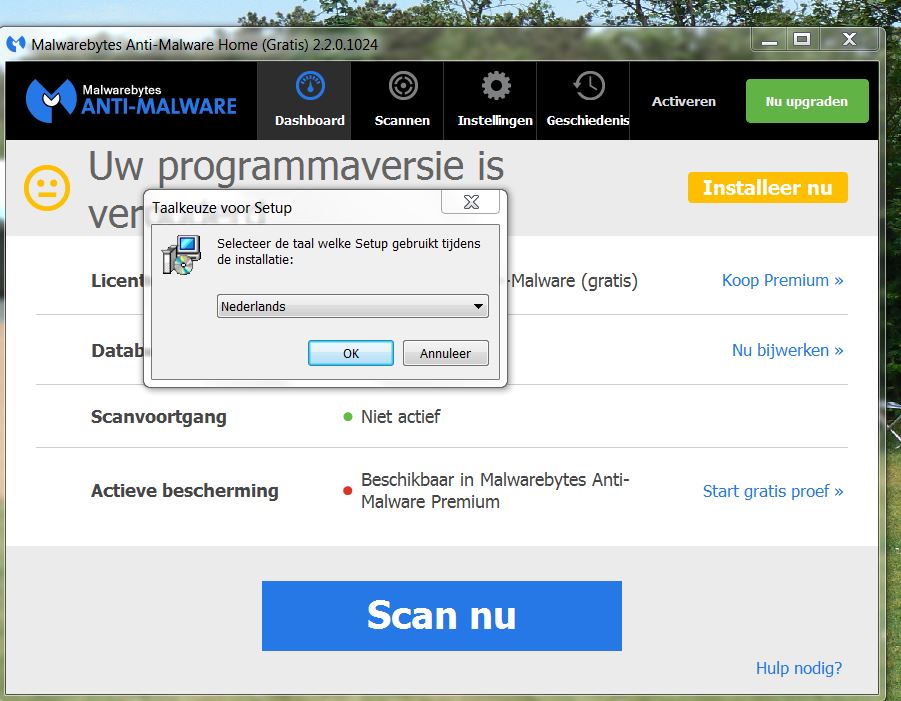Click the yellow Installeer nu button

[x=767, y=187]
